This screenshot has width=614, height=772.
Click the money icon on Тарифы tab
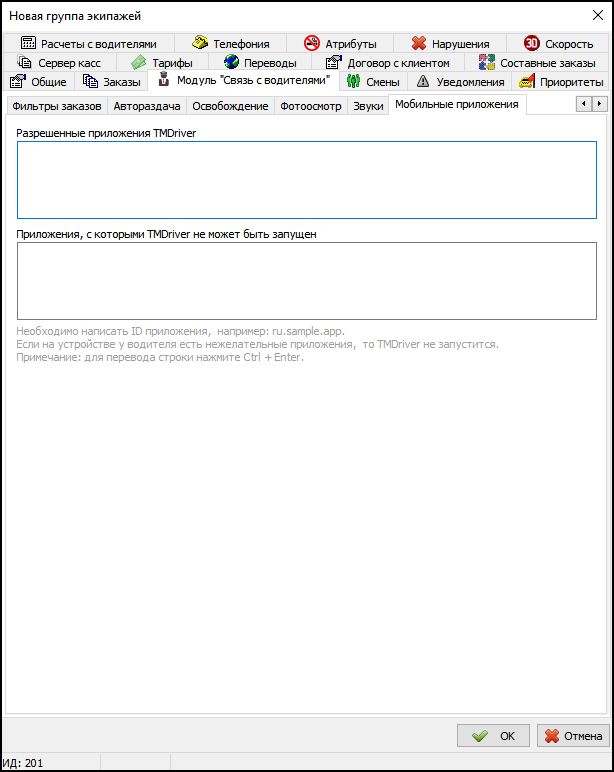[139, 63]
